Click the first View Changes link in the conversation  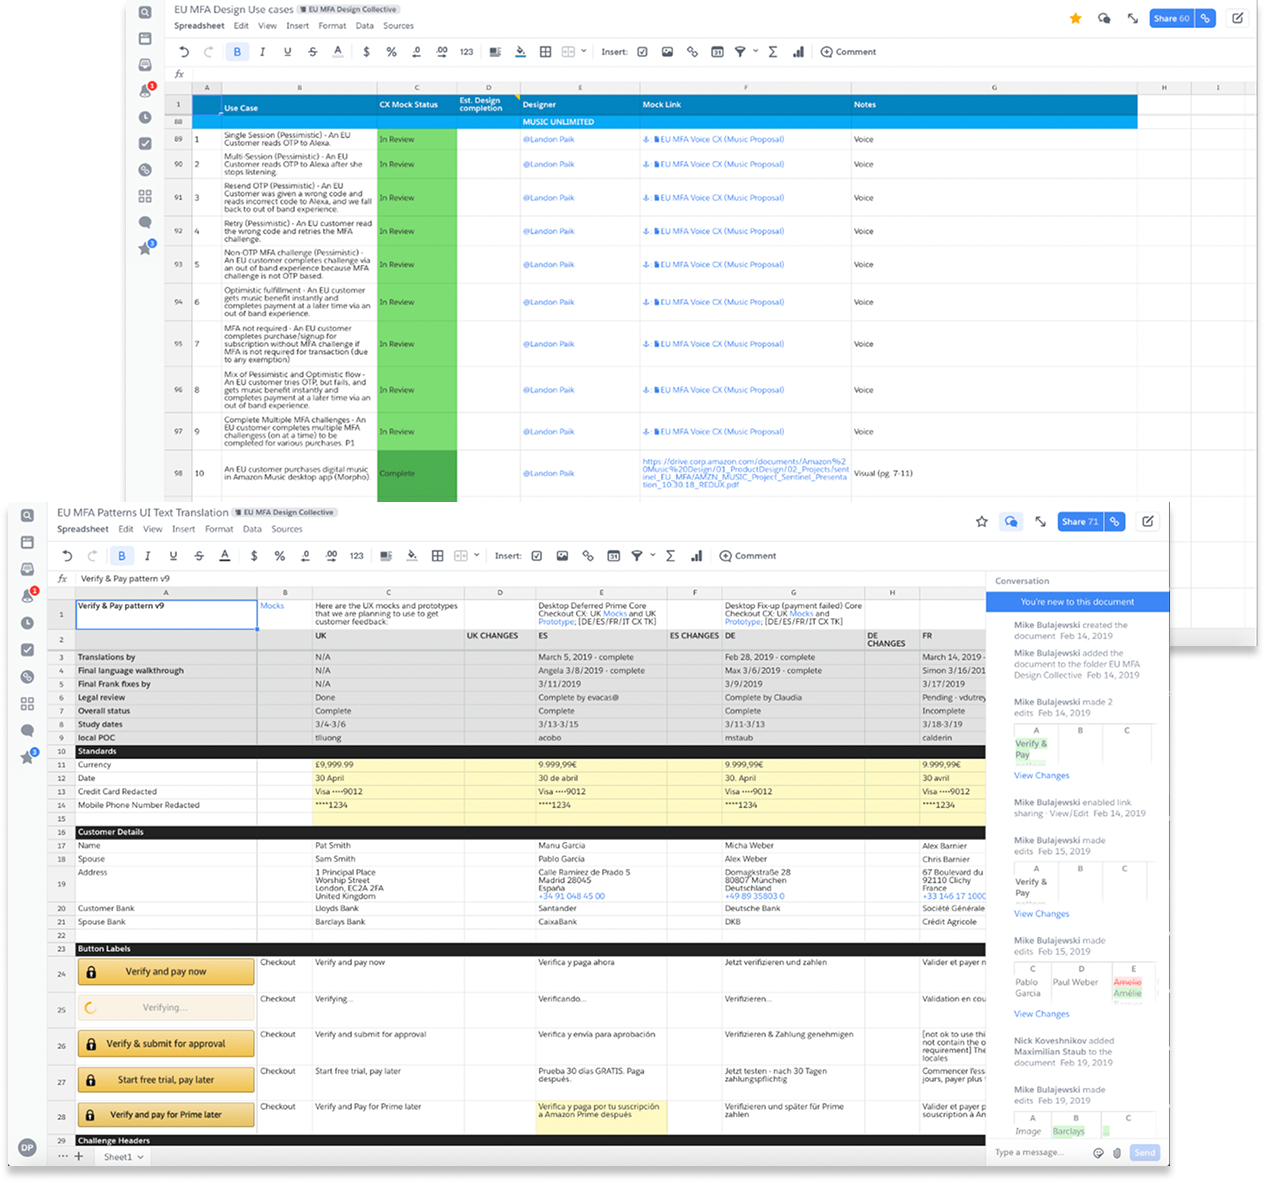[x=1041, y=776]
